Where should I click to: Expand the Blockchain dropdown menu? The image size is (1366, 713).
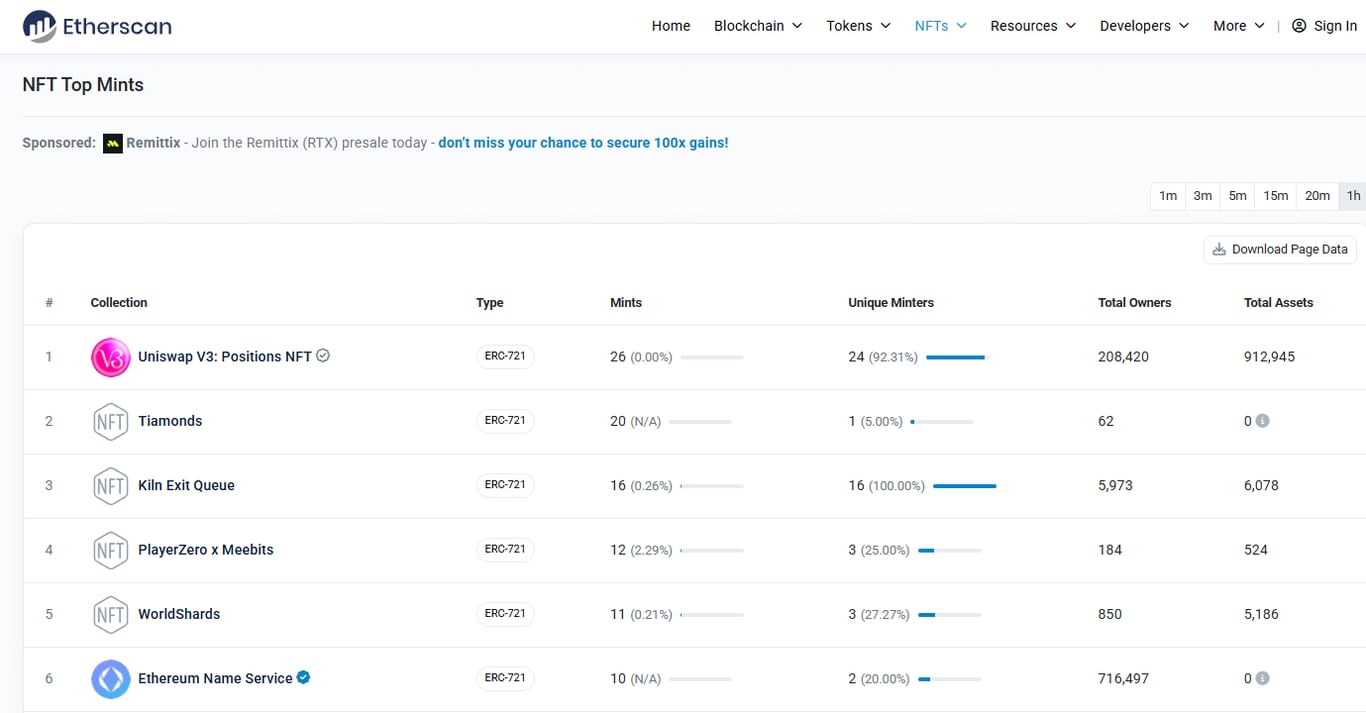click(758, 26)
